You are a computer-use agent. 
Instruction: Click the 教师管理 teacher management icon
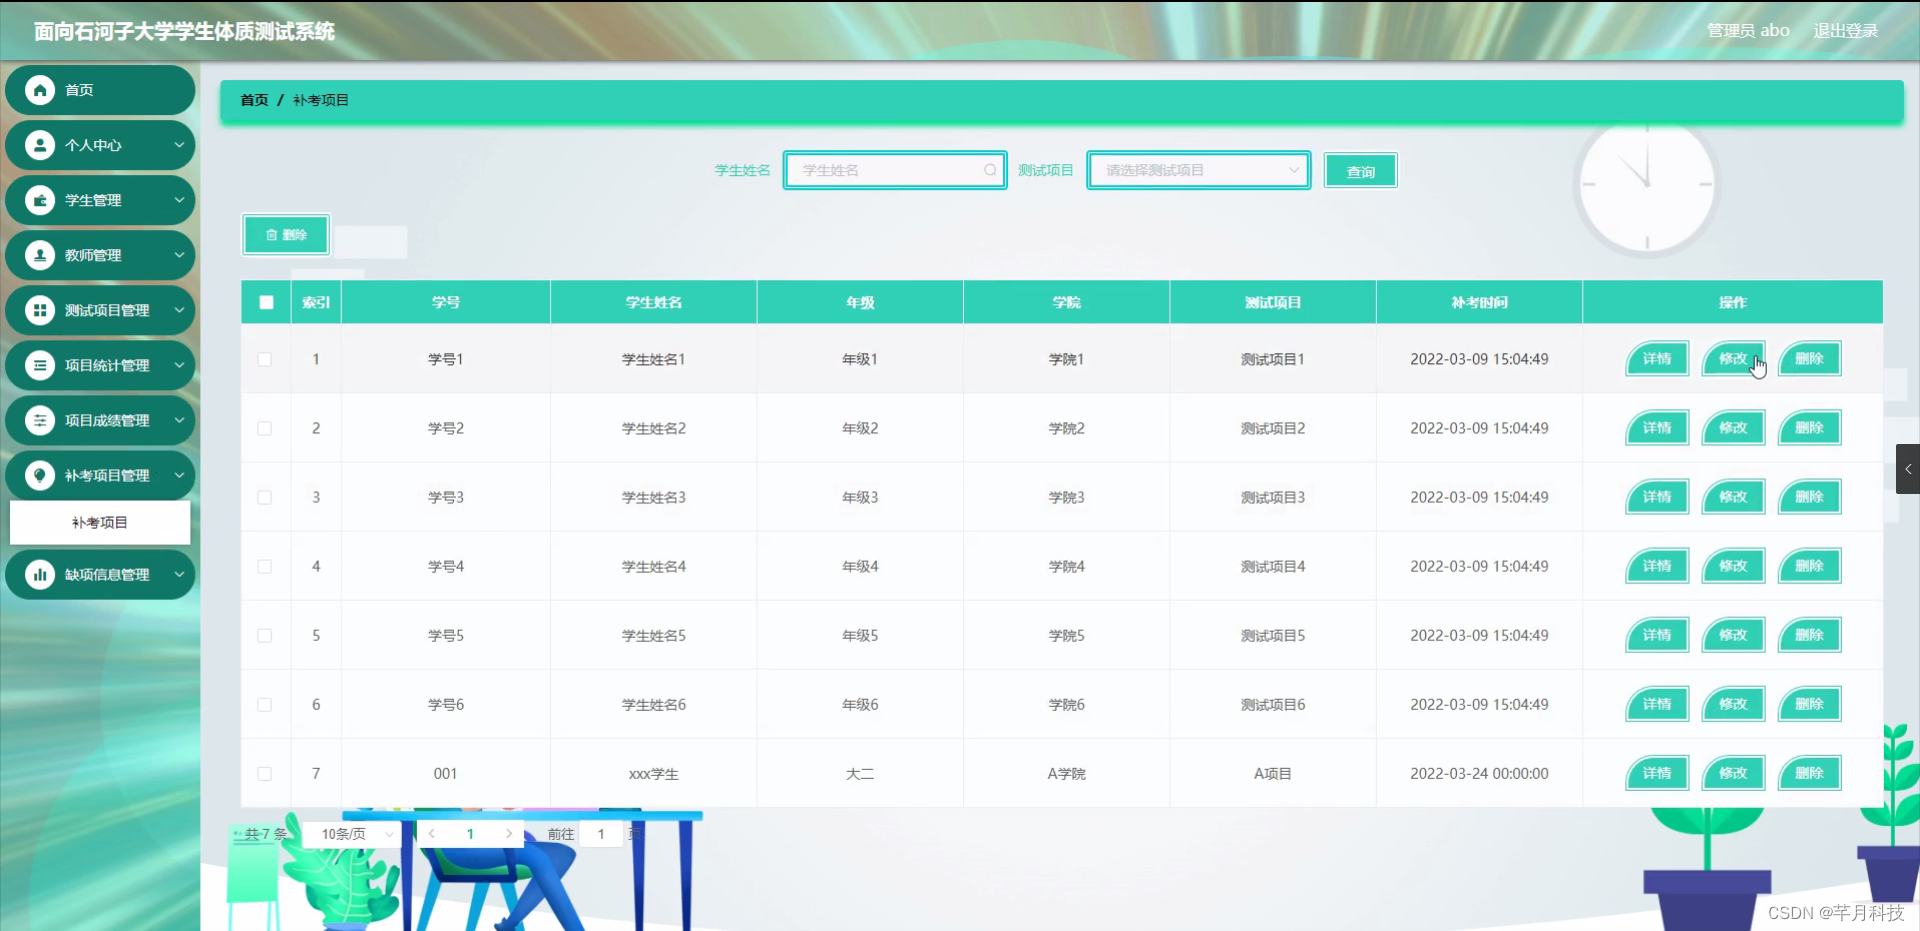[x=39, y=255]
